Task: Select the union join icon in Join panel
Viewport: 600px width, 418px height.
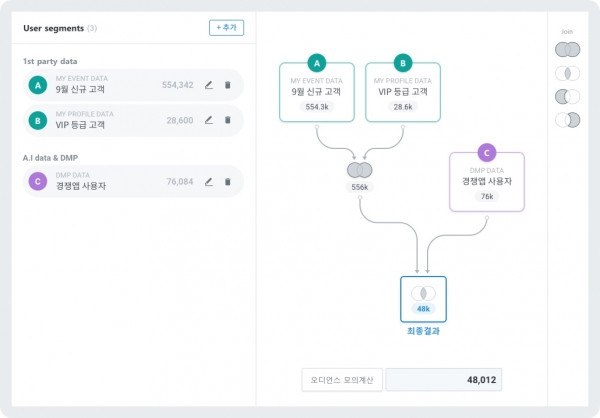Action: click(567, 49)
